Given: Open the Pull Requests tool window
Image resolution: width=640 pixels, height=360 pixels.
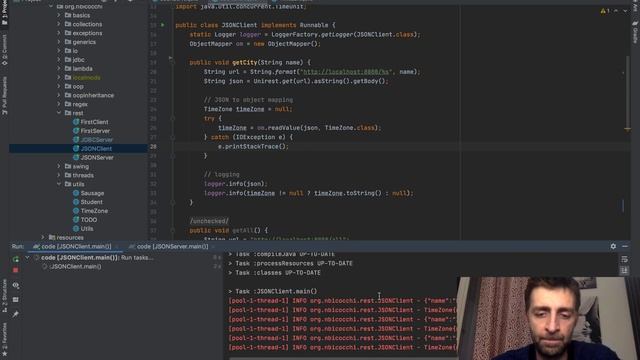Looking at the screenshot, I should click(4, 96).
